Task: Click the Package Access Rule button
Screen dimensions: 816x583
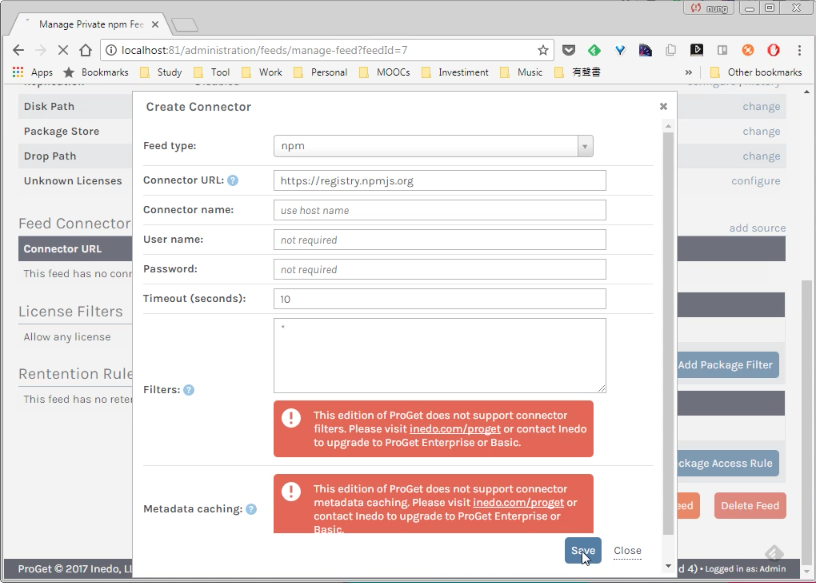Action: tap(728, 463)
